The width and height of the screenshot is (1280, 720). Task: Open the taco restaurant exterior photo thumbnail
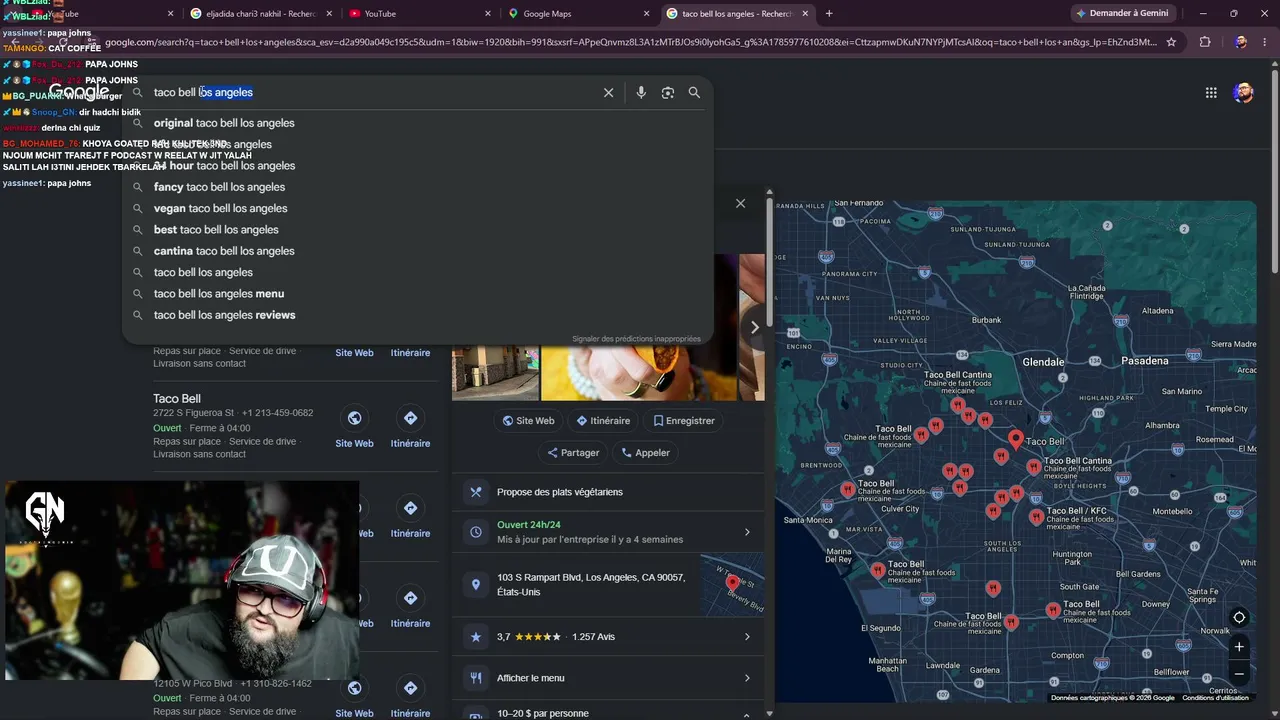[x=495, y=372]
